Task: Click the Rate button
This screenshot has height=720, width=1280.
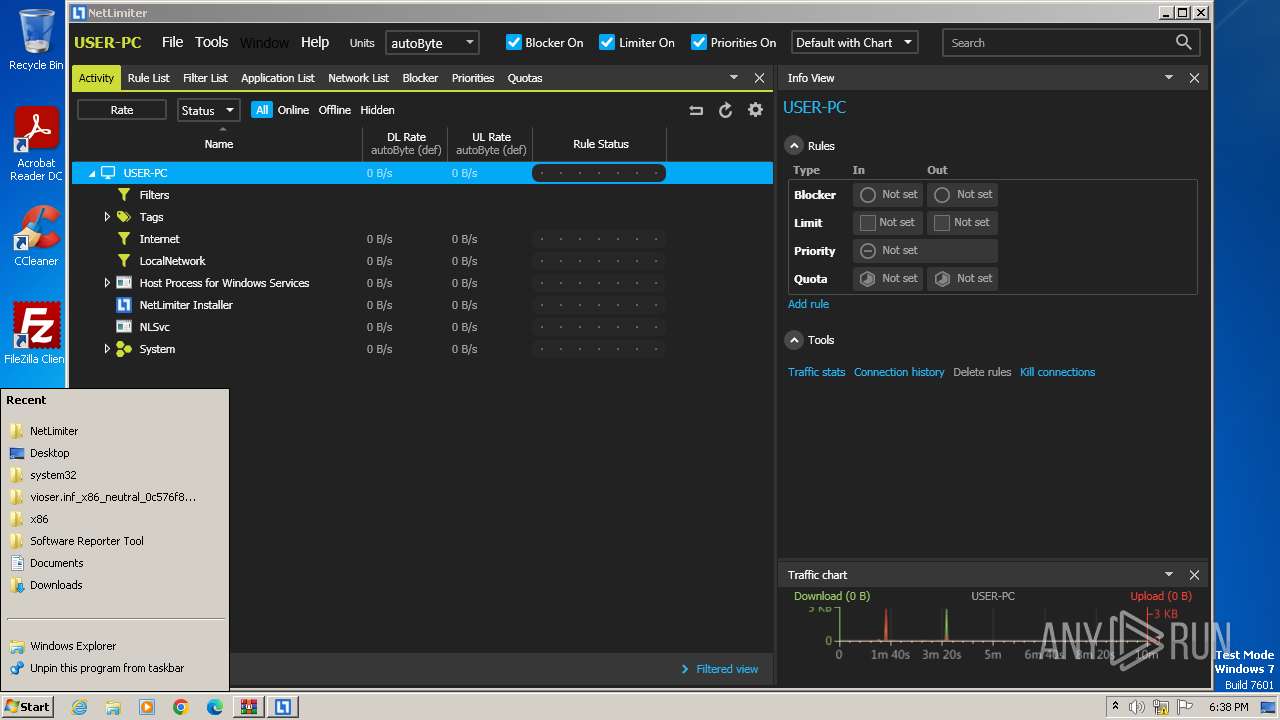Action: (x=122, y=110)
